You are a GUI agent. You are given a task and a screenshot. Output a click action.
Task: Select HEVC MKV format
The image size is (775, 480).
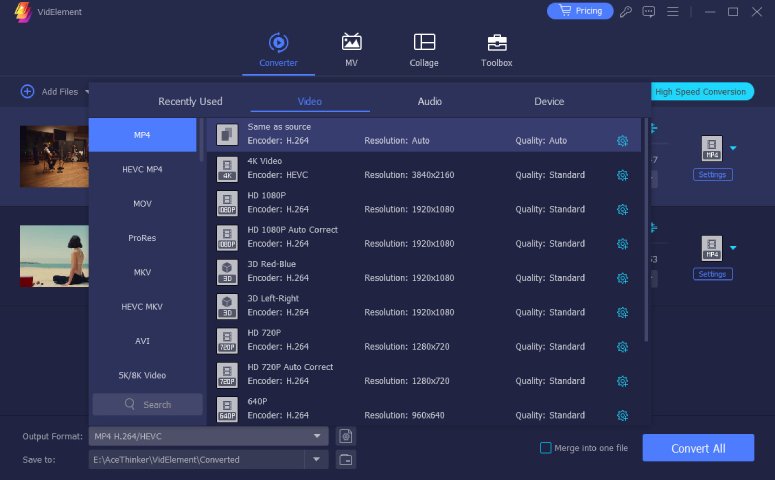(142, 306)
